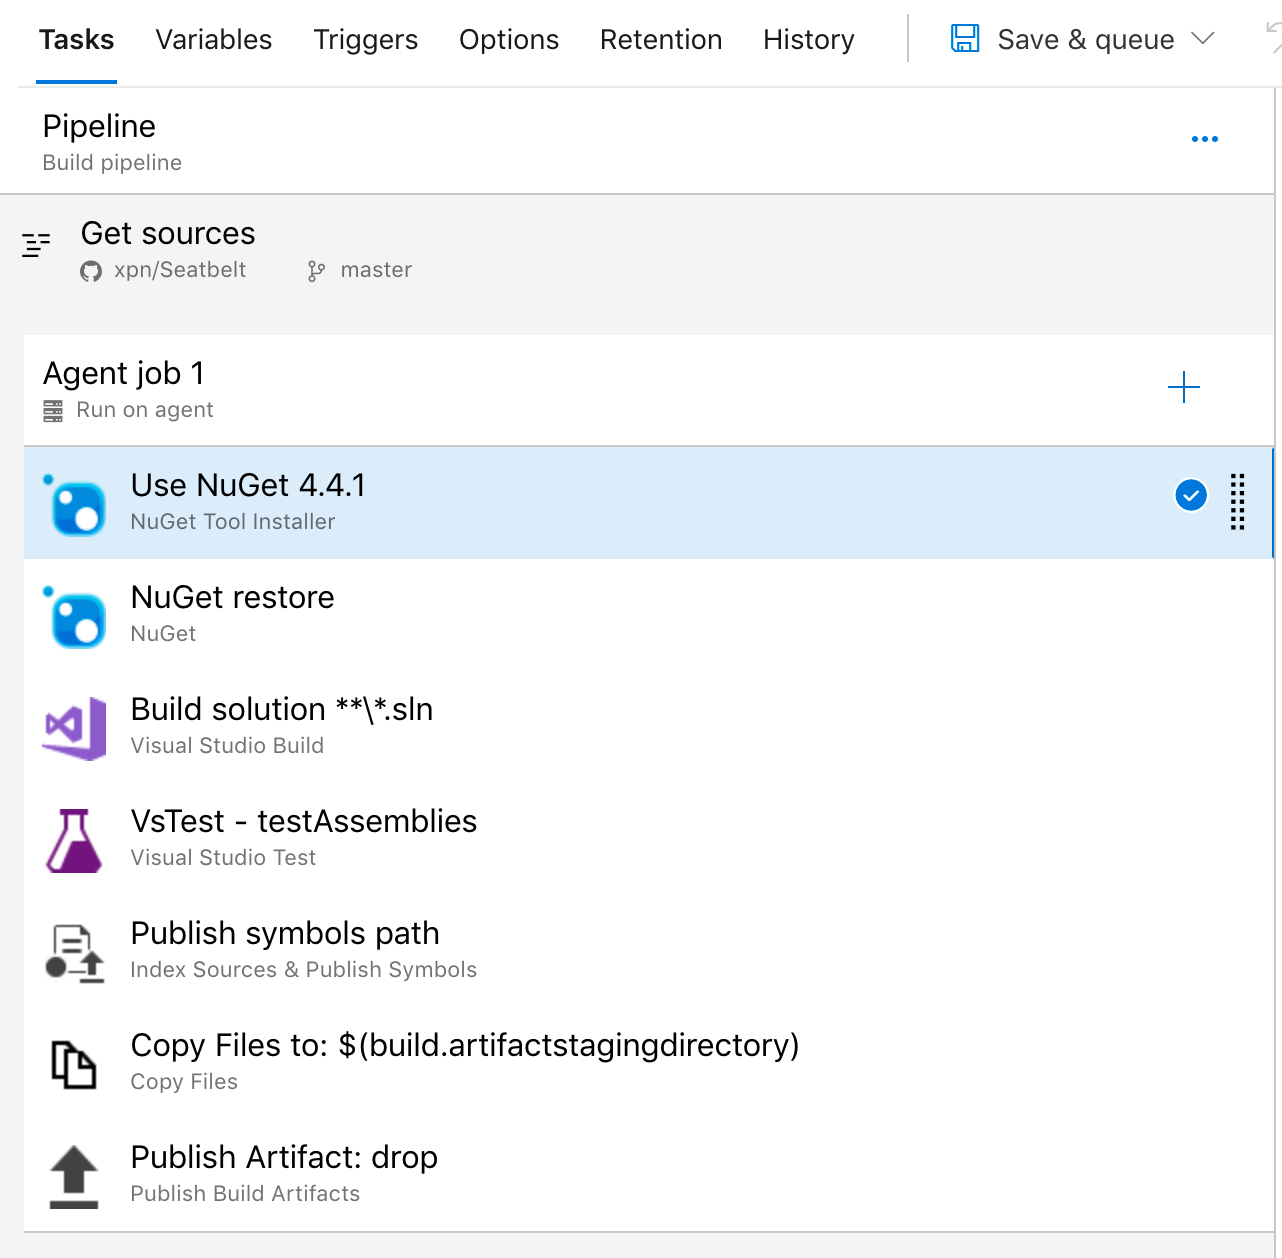Screen dimensions: 1282x1258
Task: Click the master branch label
Action: point(376,270)
